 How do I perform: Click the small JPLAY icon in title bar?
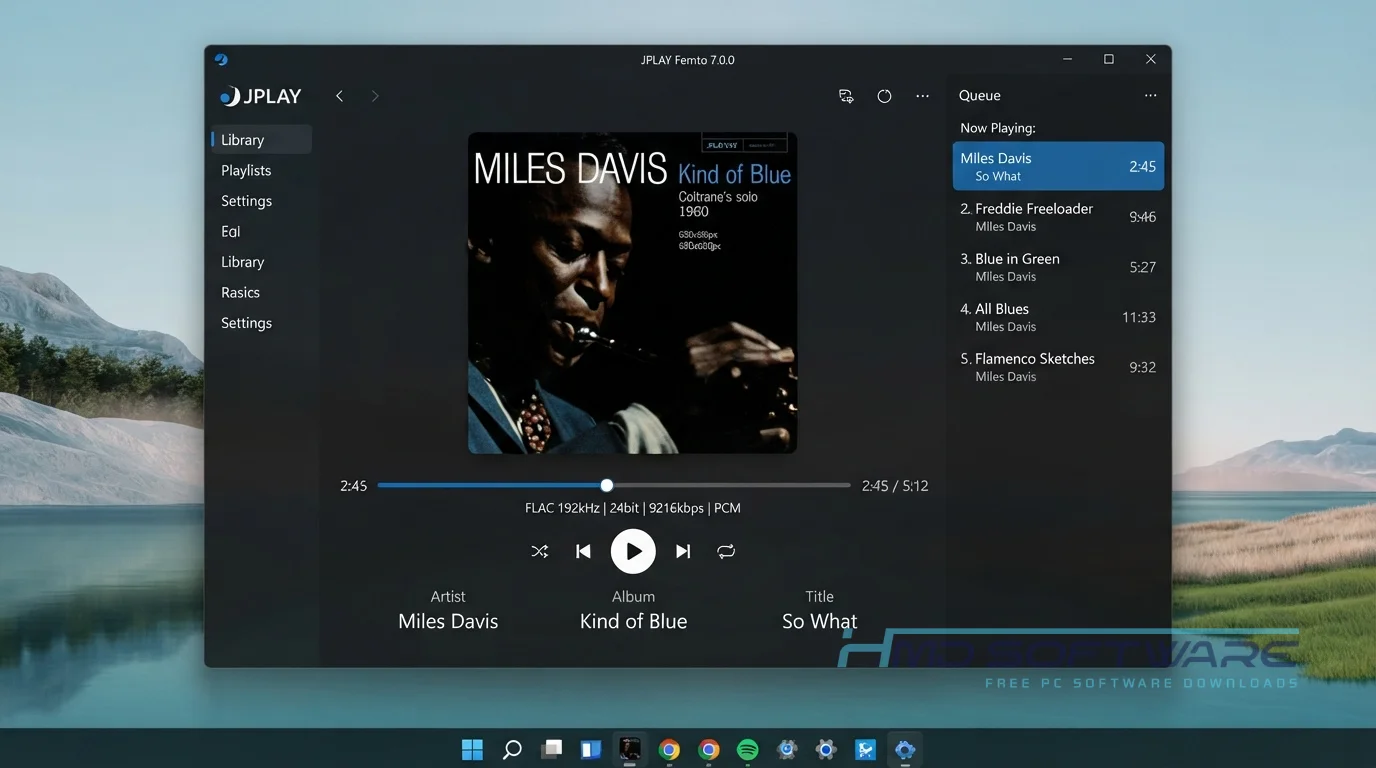point(221,60)
